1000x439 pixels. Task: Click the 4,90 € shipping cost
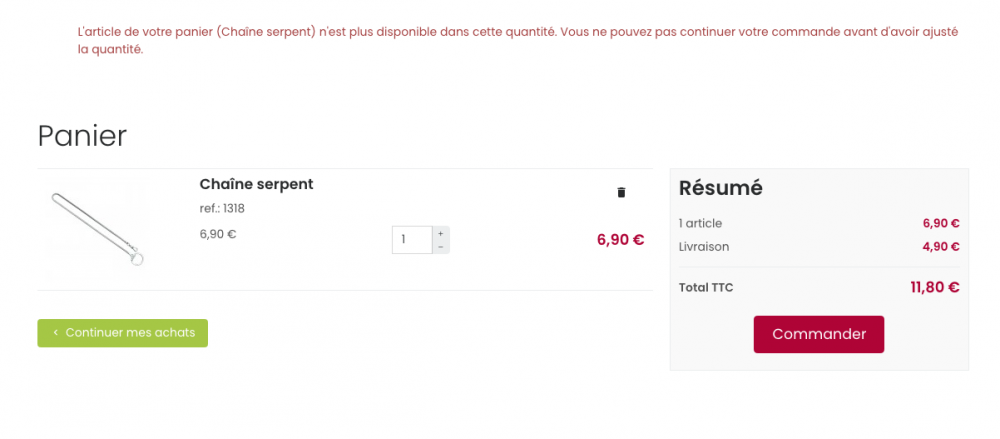940,247
